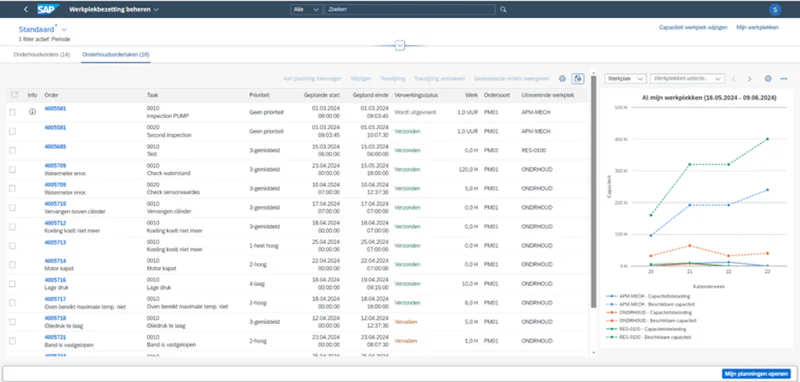Switch to Onderhoudsorders (14) tab
The image size is (800, 382).
coord(42,54)
